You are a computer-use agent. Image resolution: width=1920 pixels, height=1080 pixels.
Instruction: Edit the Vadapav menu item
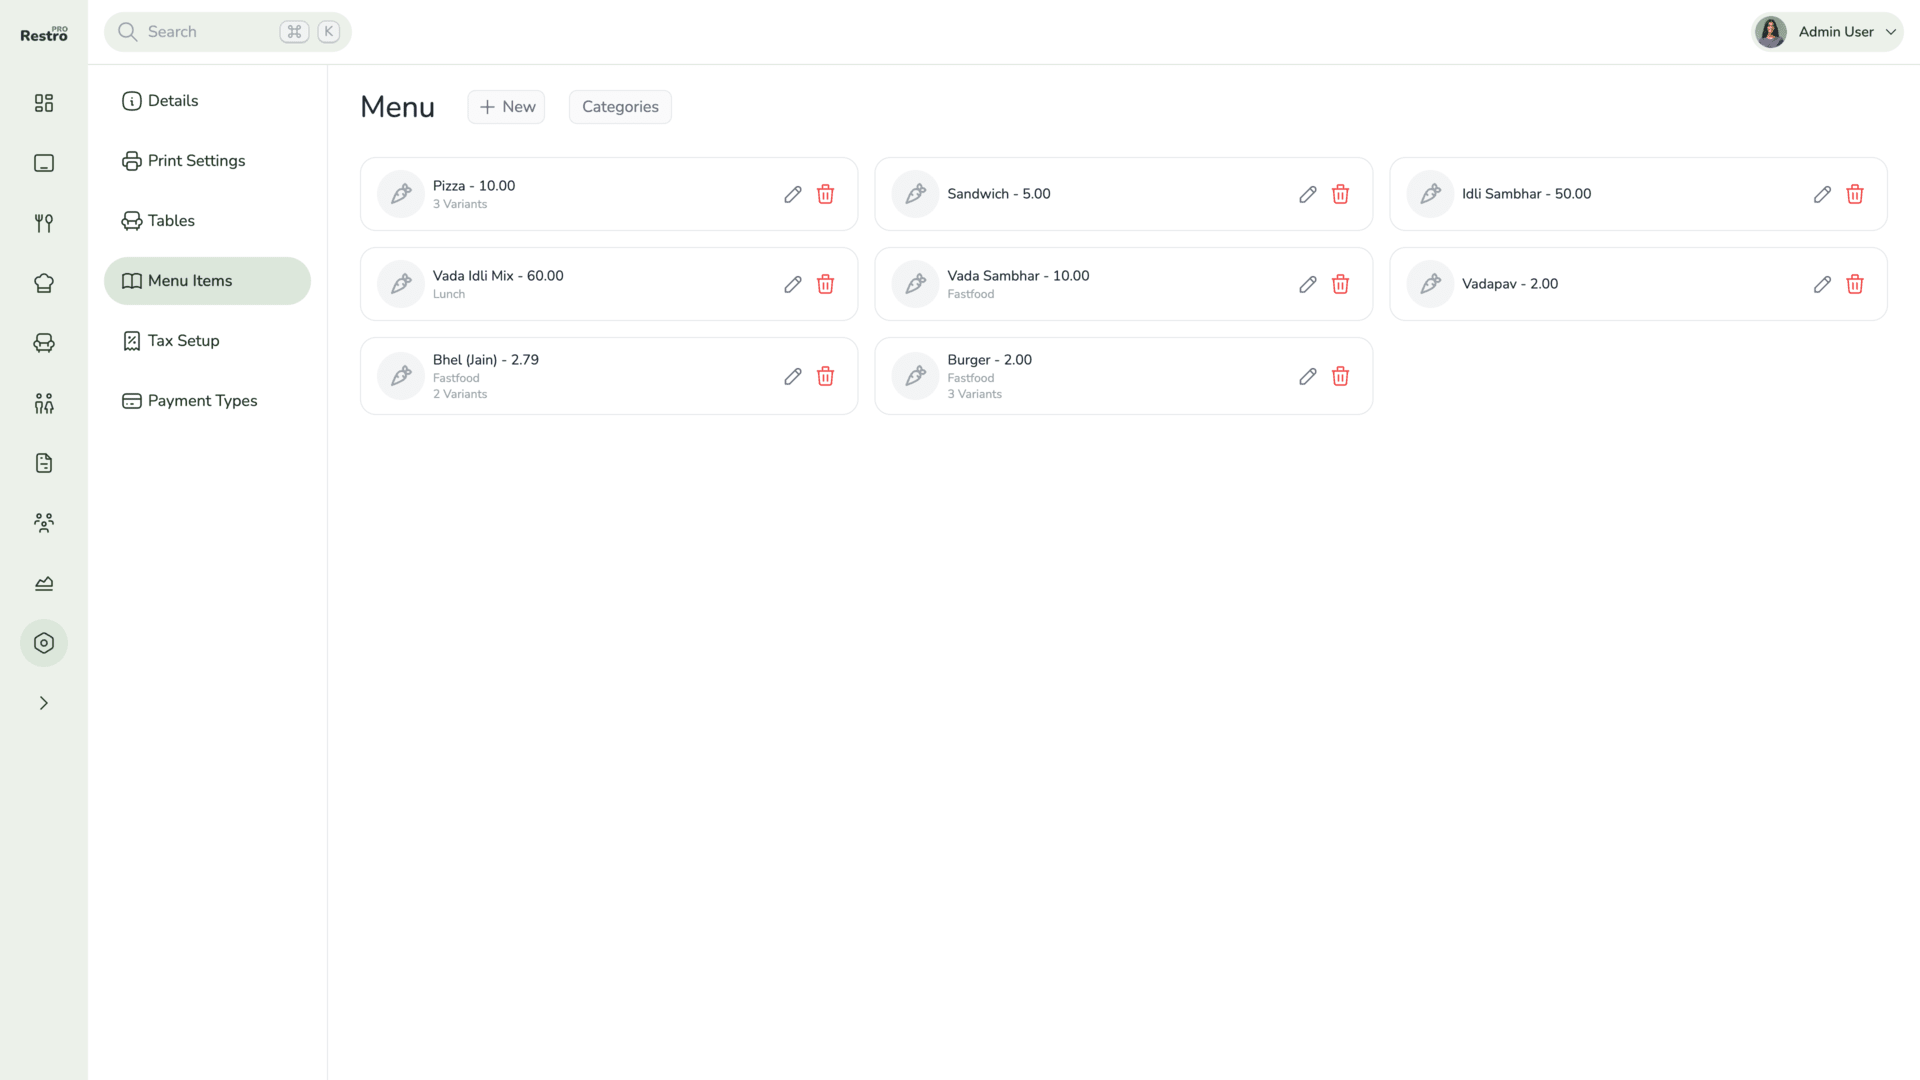pos(1822,284)
